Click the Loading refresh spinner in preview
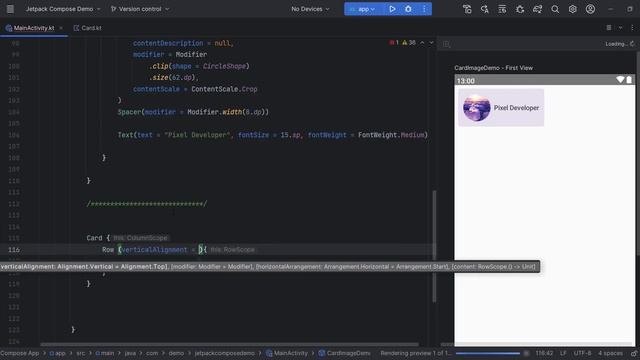The image size is (640, 360). pos(632,44)
